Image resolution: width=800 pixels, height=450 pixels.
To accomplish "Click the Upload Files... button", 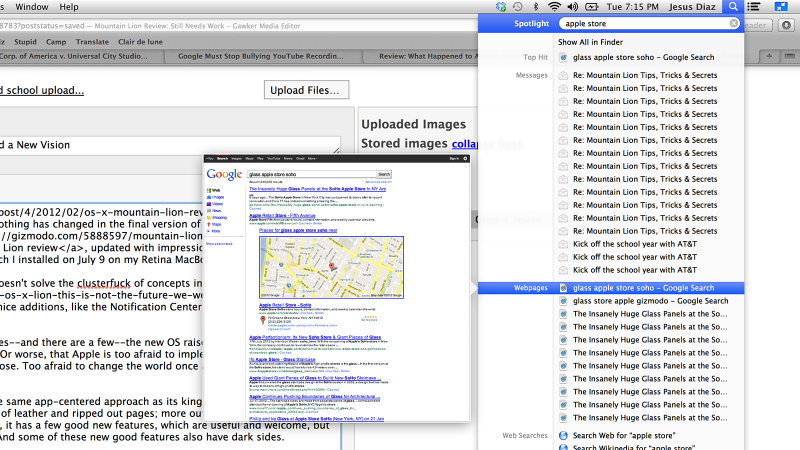I will (306, 90).
